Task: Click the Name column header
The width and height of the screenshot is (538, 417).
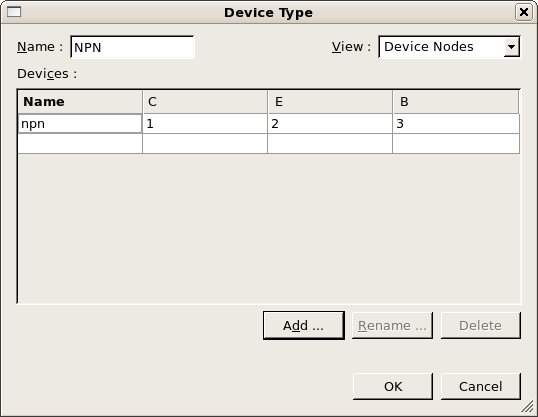Action: point(80,102)
